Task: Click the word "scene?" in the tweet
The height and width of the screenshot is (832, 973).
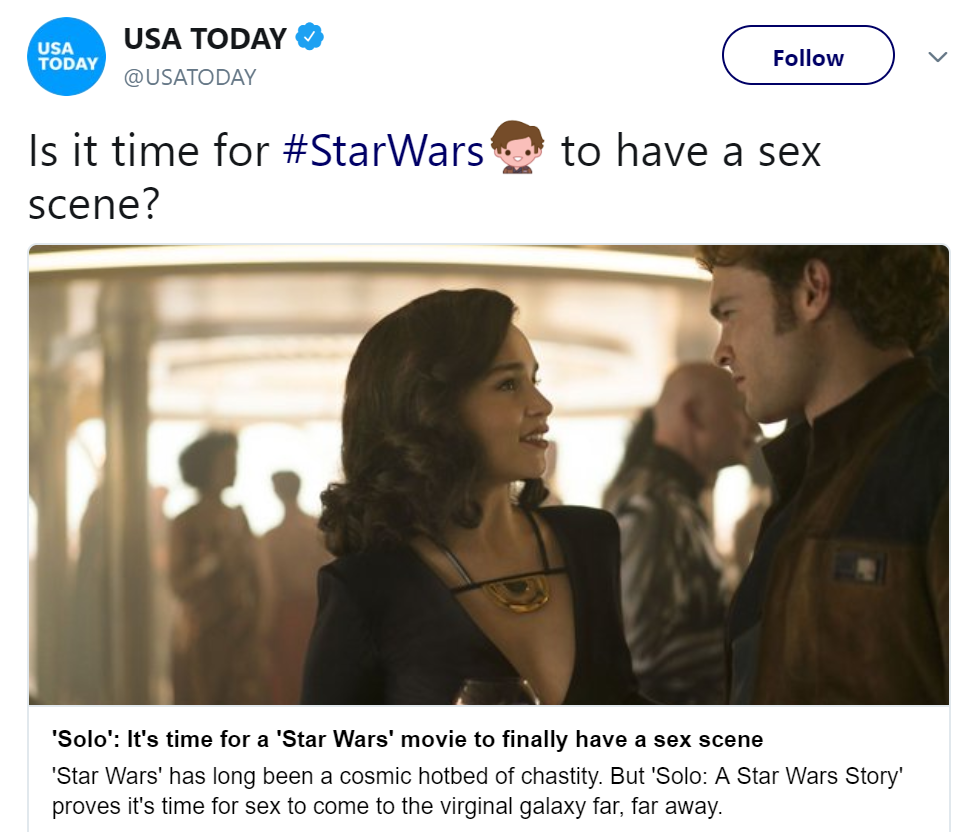Action: (93, 202)
